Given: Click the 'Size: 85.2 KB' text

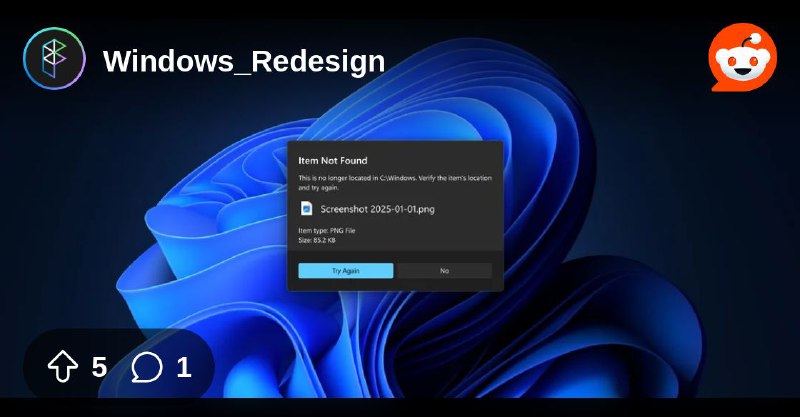Looking at the screenshot, I should pyautogui.click(x=317, y=240).
